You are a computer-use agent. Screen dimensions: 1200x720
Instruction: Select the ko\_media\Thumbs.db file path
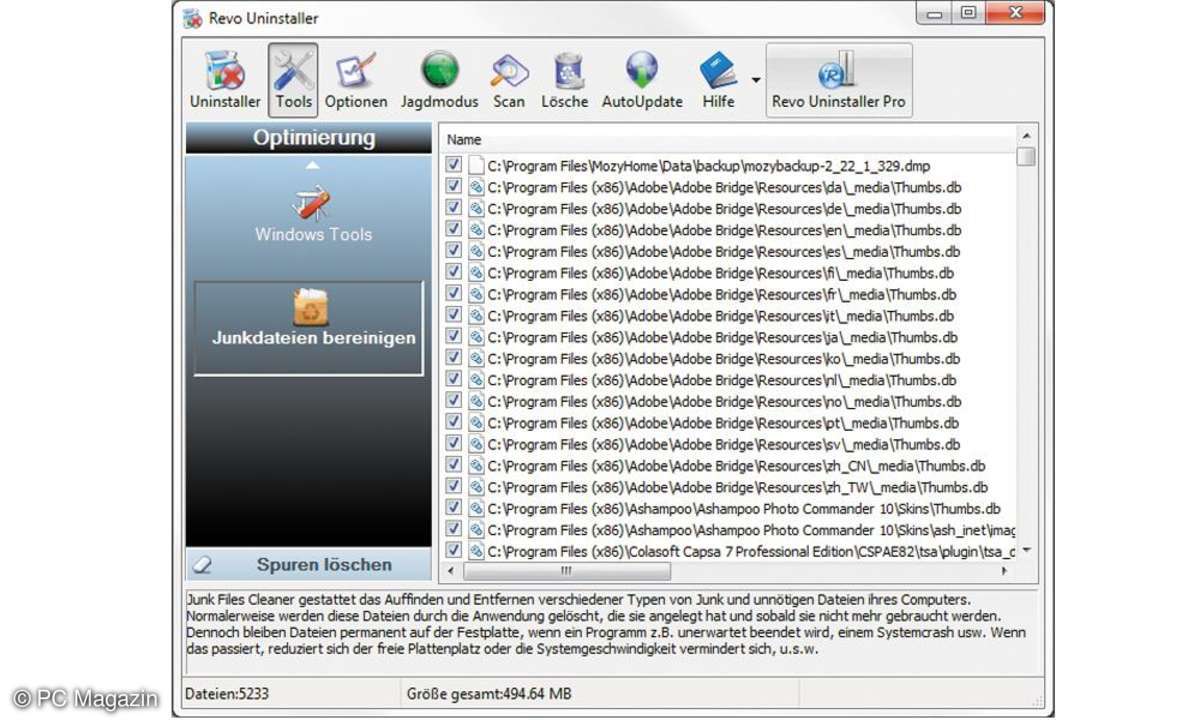pos(724,359)
